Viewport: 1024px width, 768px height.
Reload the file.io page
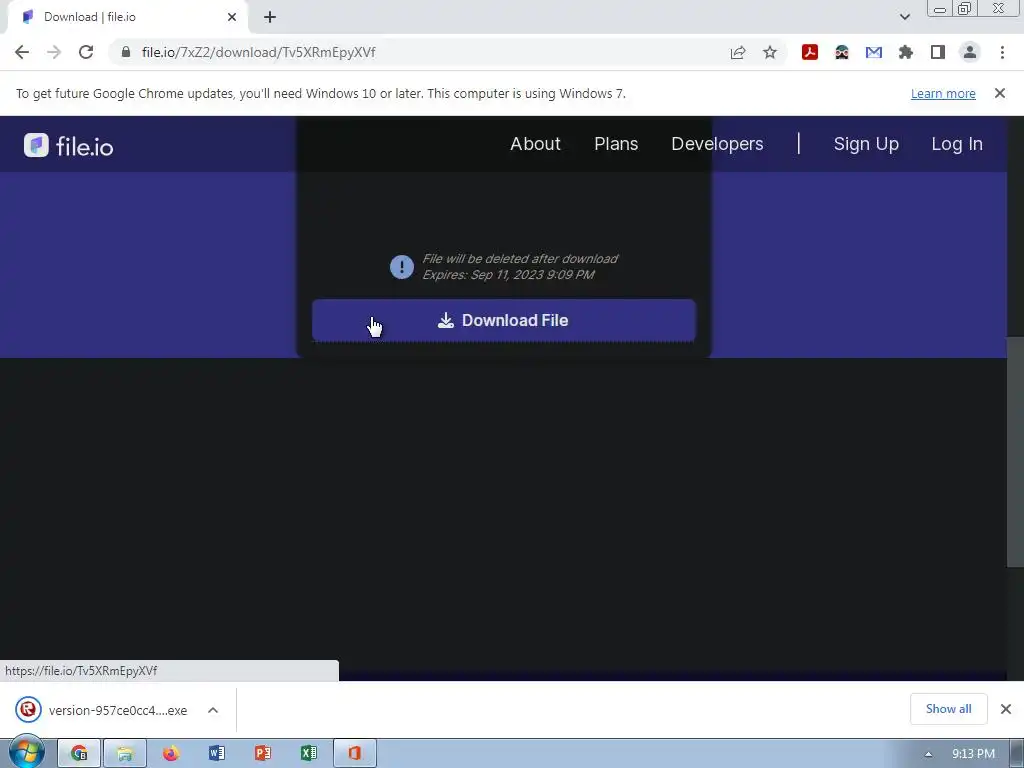point(86,52)
